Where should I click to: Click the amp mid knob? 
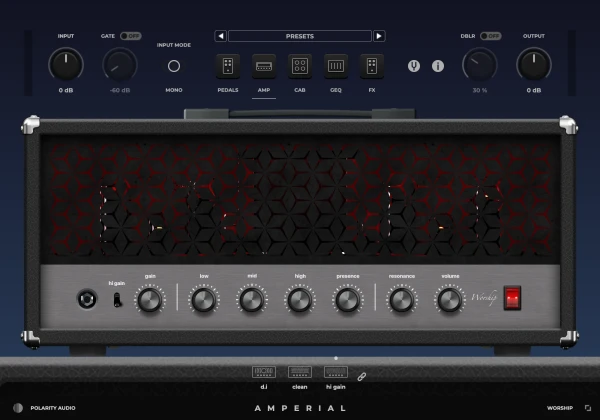251,300
